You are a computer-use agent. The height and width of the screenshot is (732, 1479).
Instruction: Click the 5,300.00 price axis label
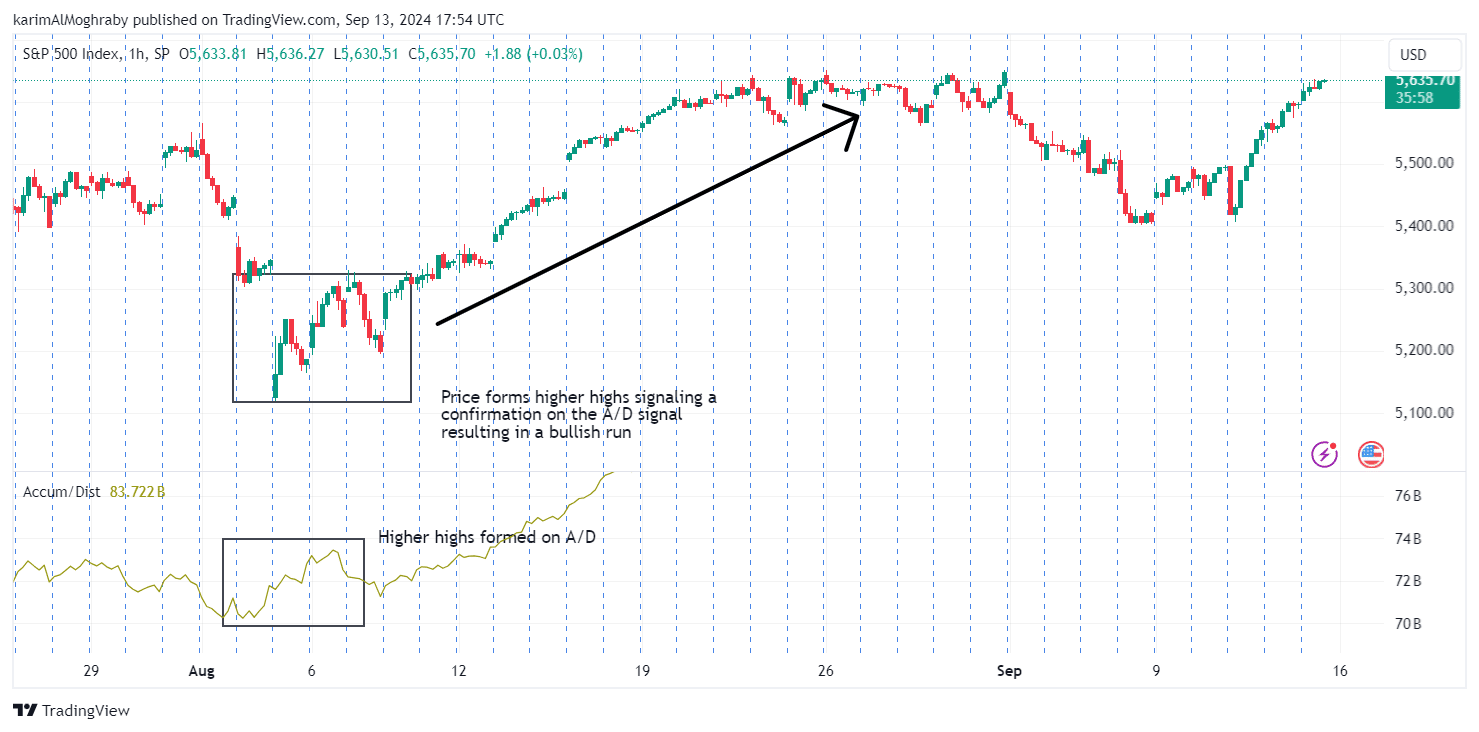coord(1425,288)
